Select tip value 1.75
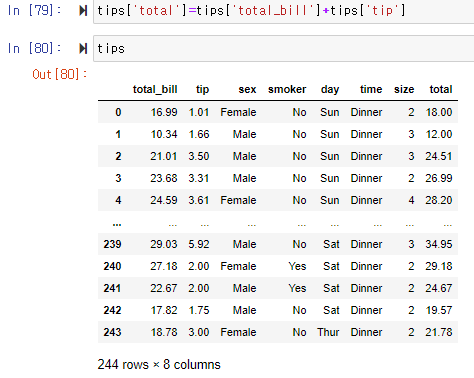The width and height of the screenshot is (474, 378). pyautogui.click(x=199, y=310)
